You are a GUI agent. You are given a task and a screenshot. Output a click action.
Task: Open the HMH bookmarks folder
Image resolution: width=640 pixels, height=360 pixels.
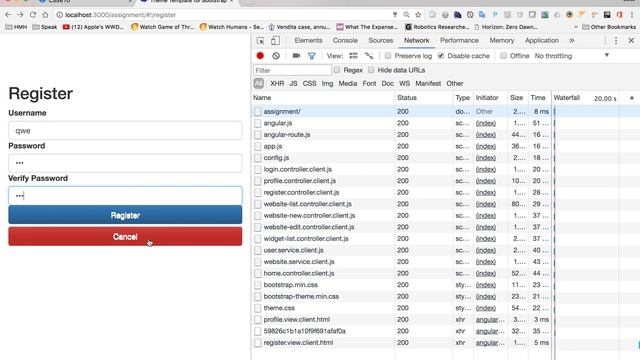click(16, 27)
